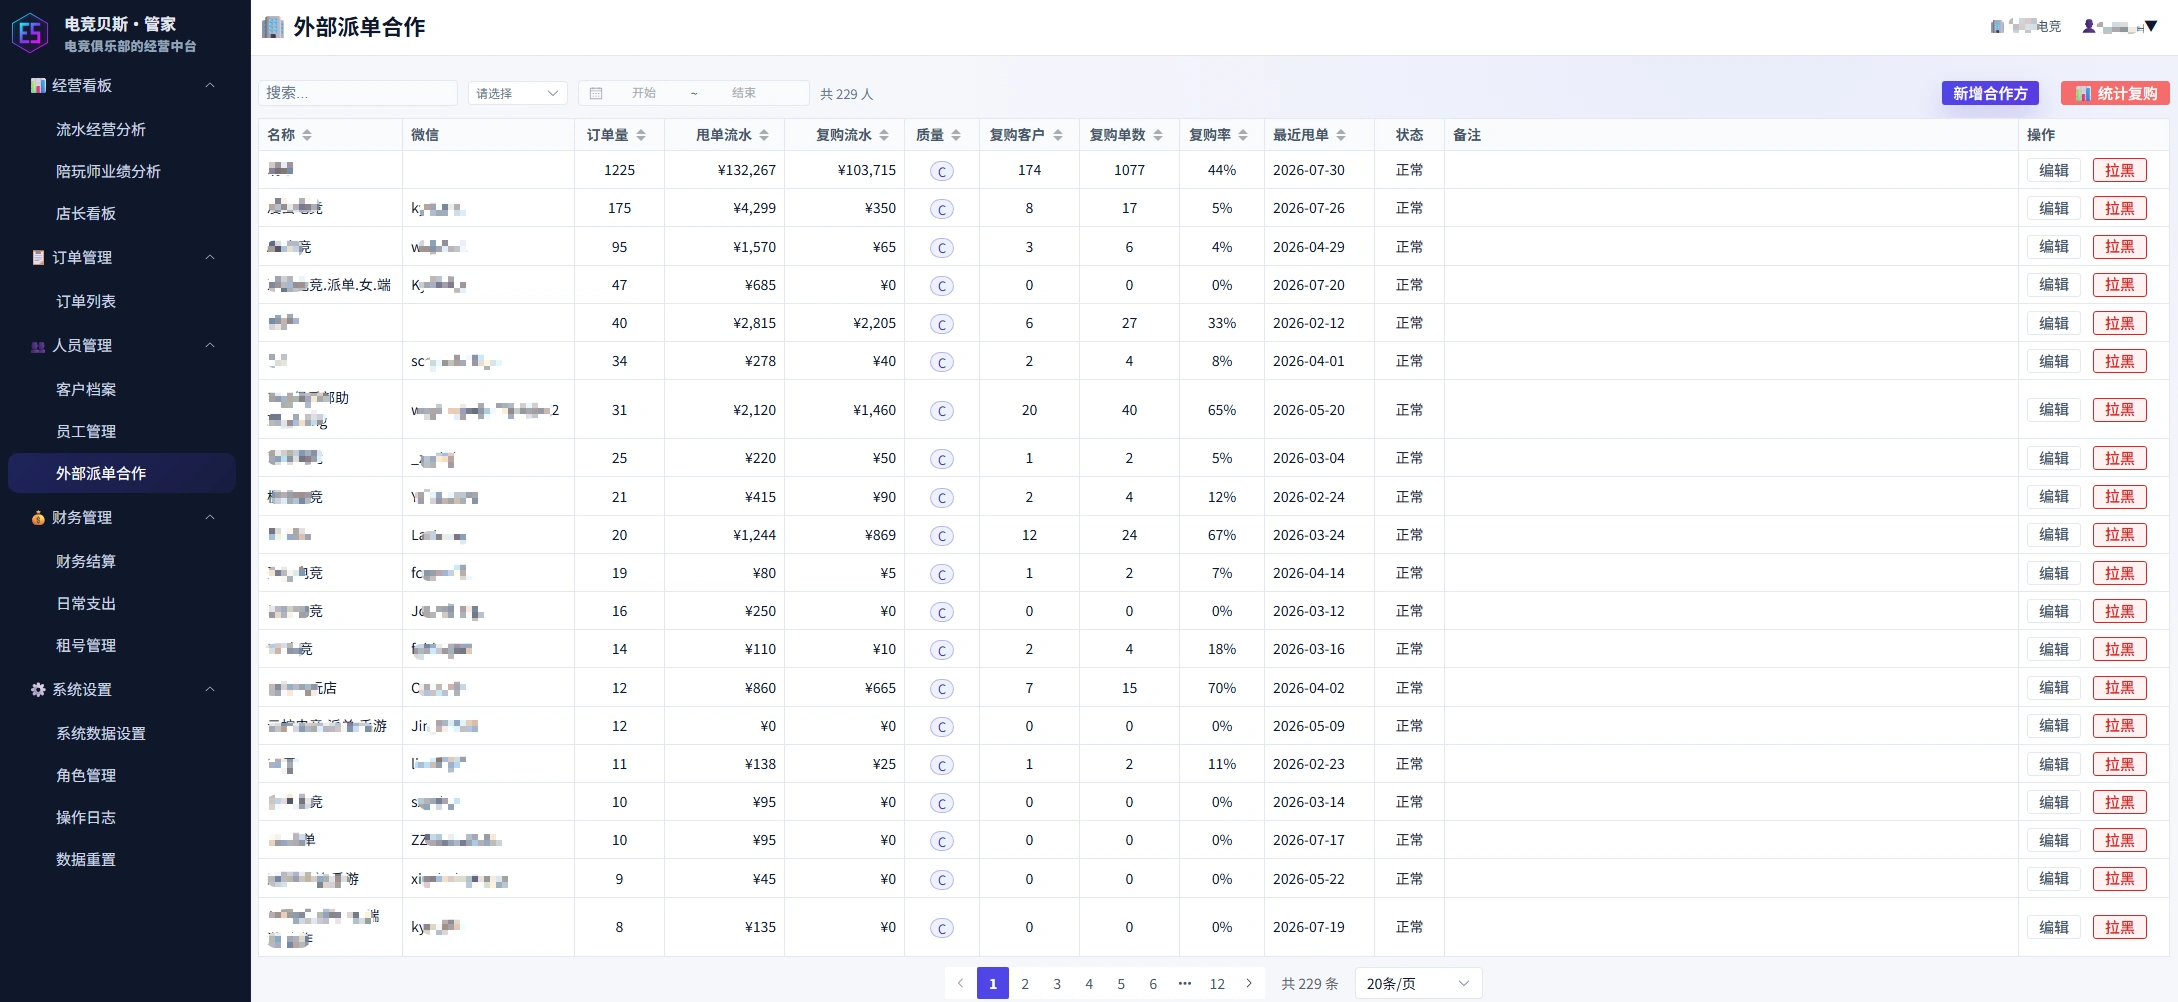Screen dimensions: 2178x1002
Task: Open 日常支出 in sidebar
Action: (86, 603)
